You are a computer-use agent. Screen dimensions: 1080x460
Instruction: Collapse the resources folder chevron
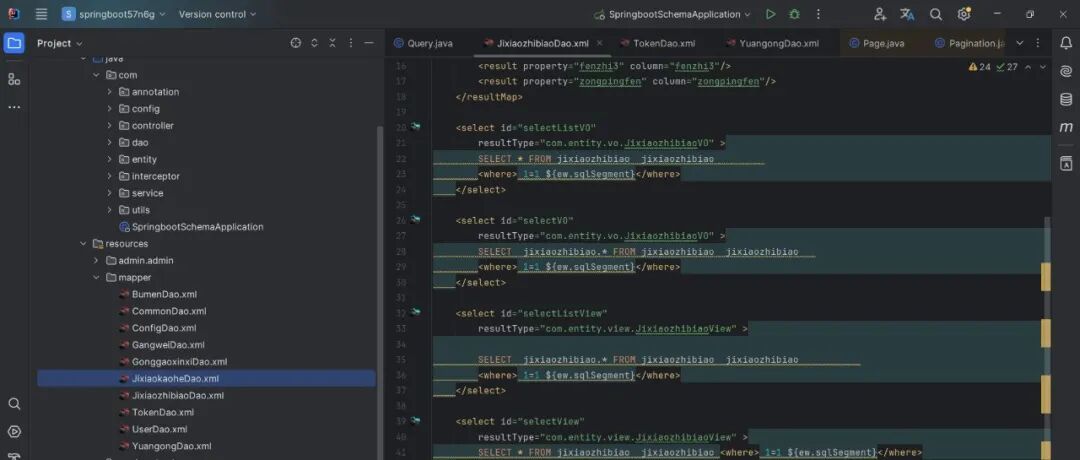[83, 244]
